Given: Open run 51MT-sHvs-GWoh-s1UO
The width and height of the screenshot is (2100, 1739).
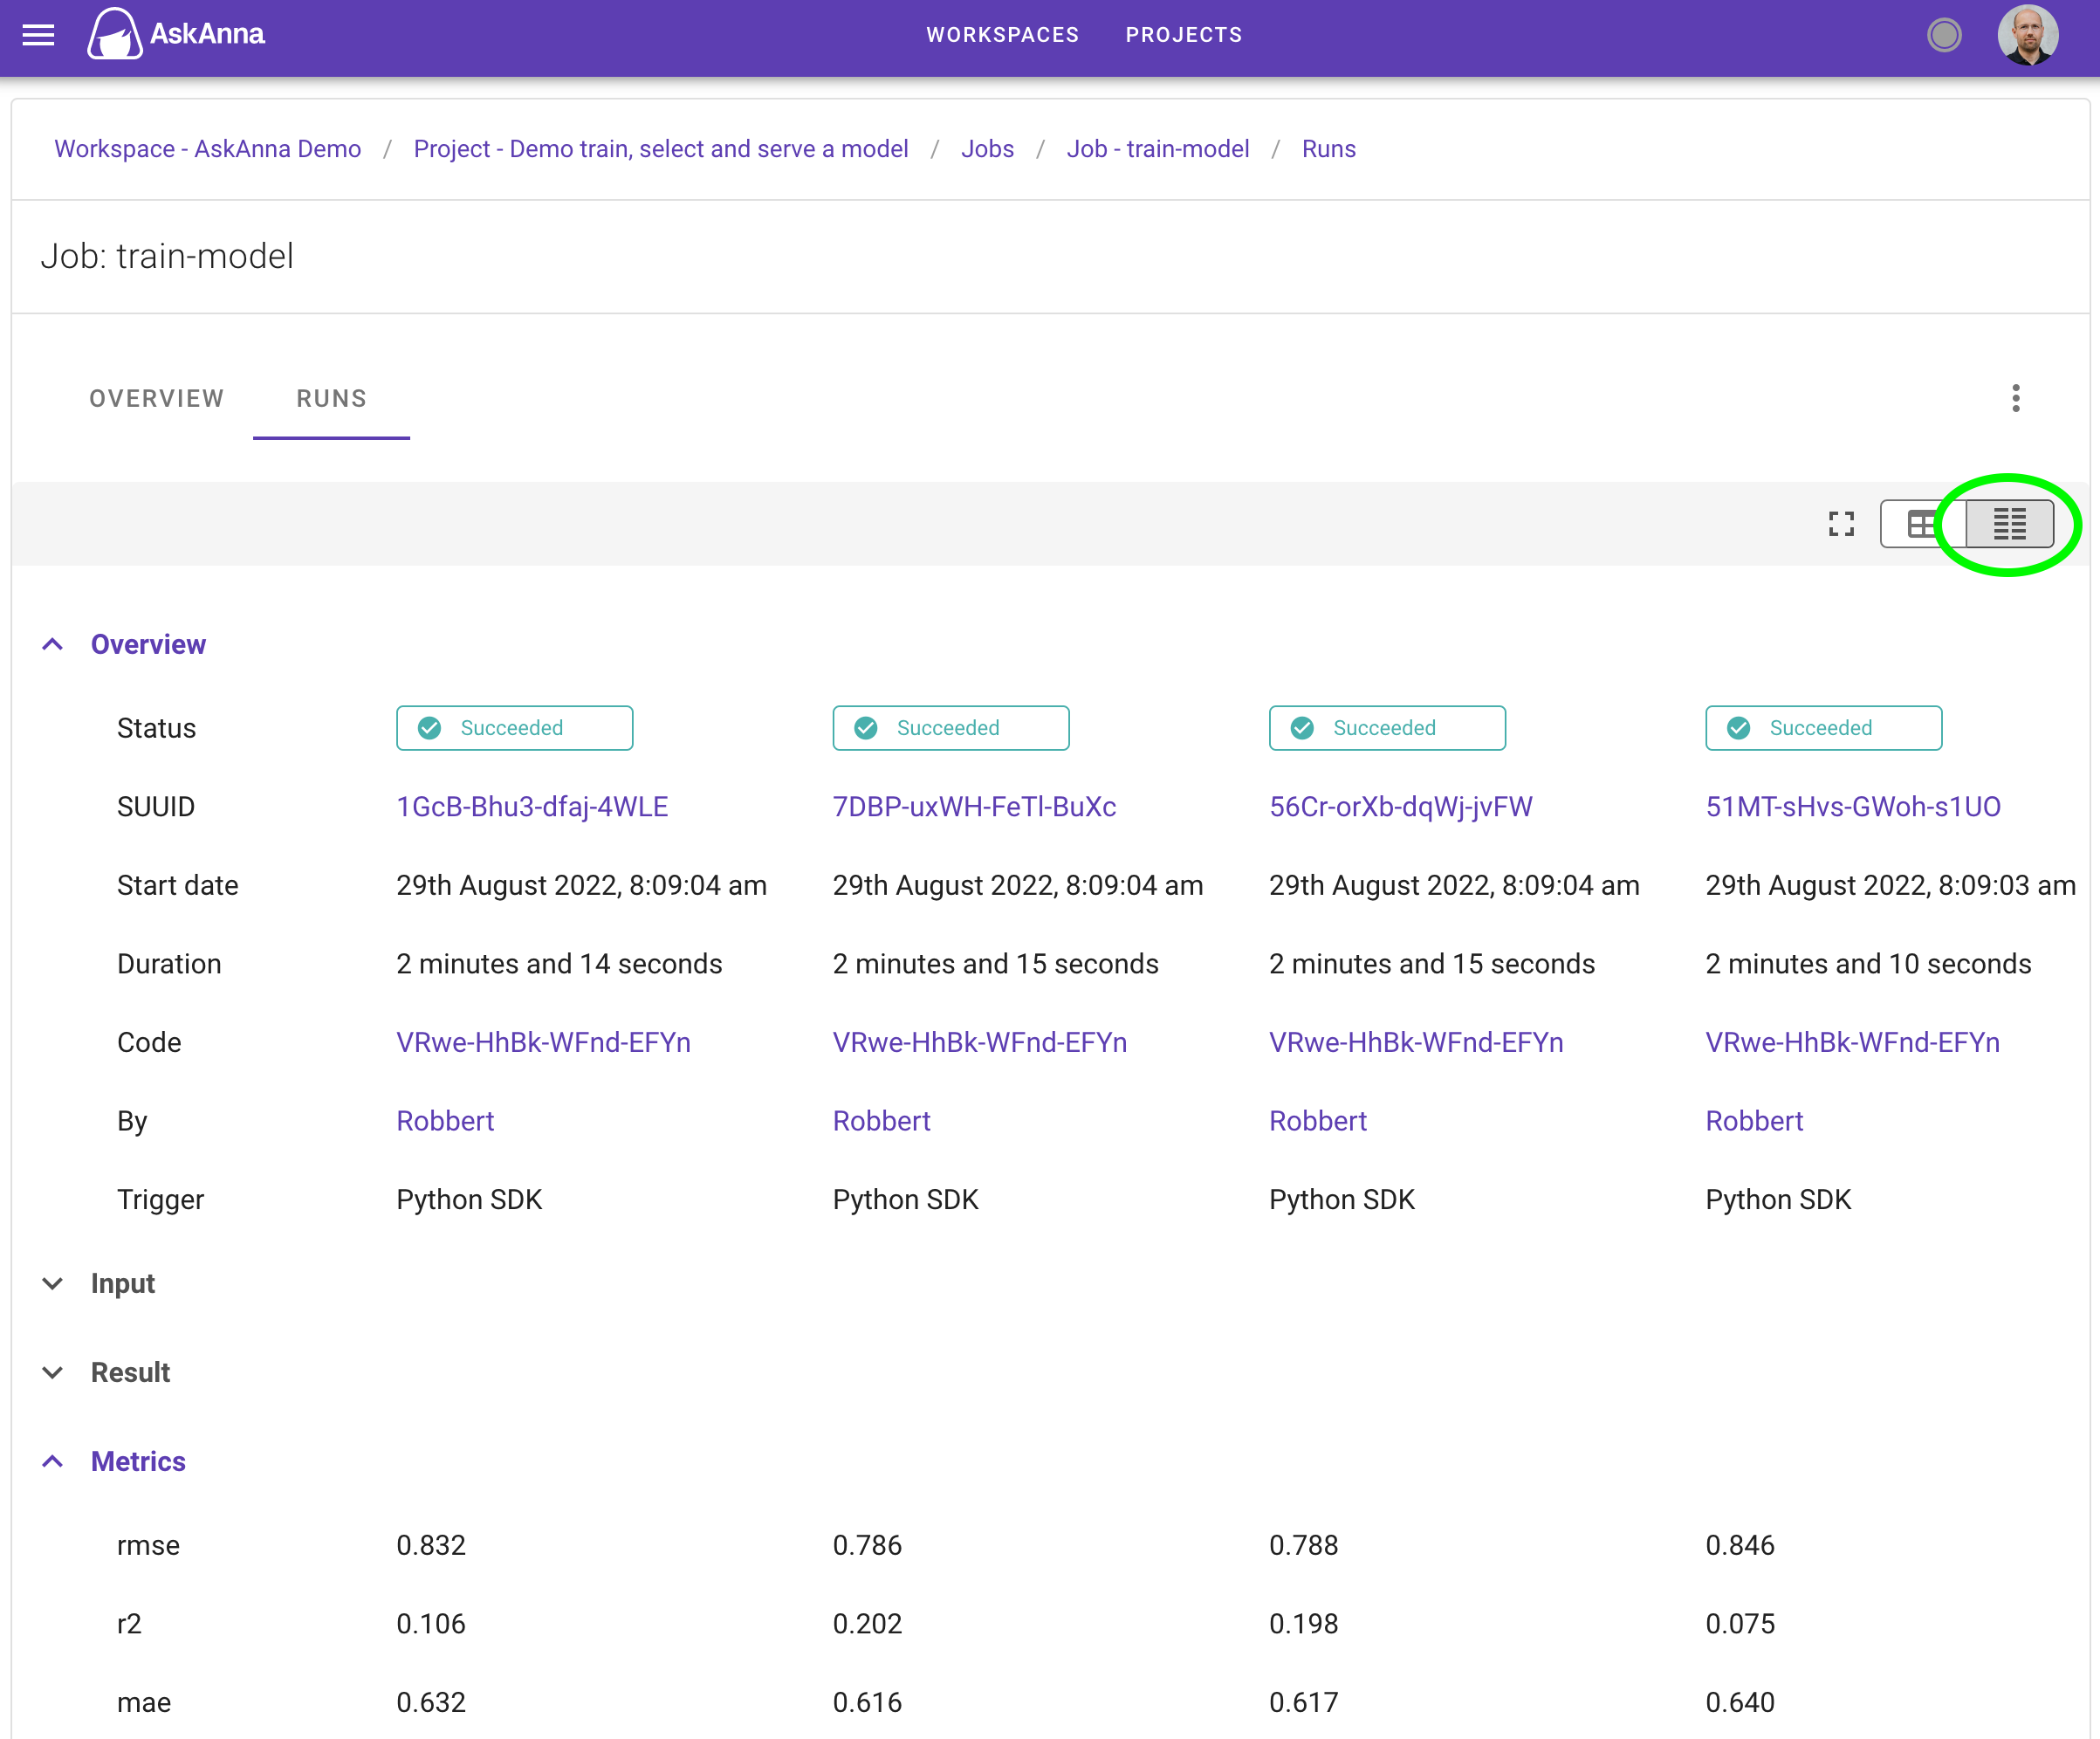Looking at the screenshot, I should pos(1852,806).
